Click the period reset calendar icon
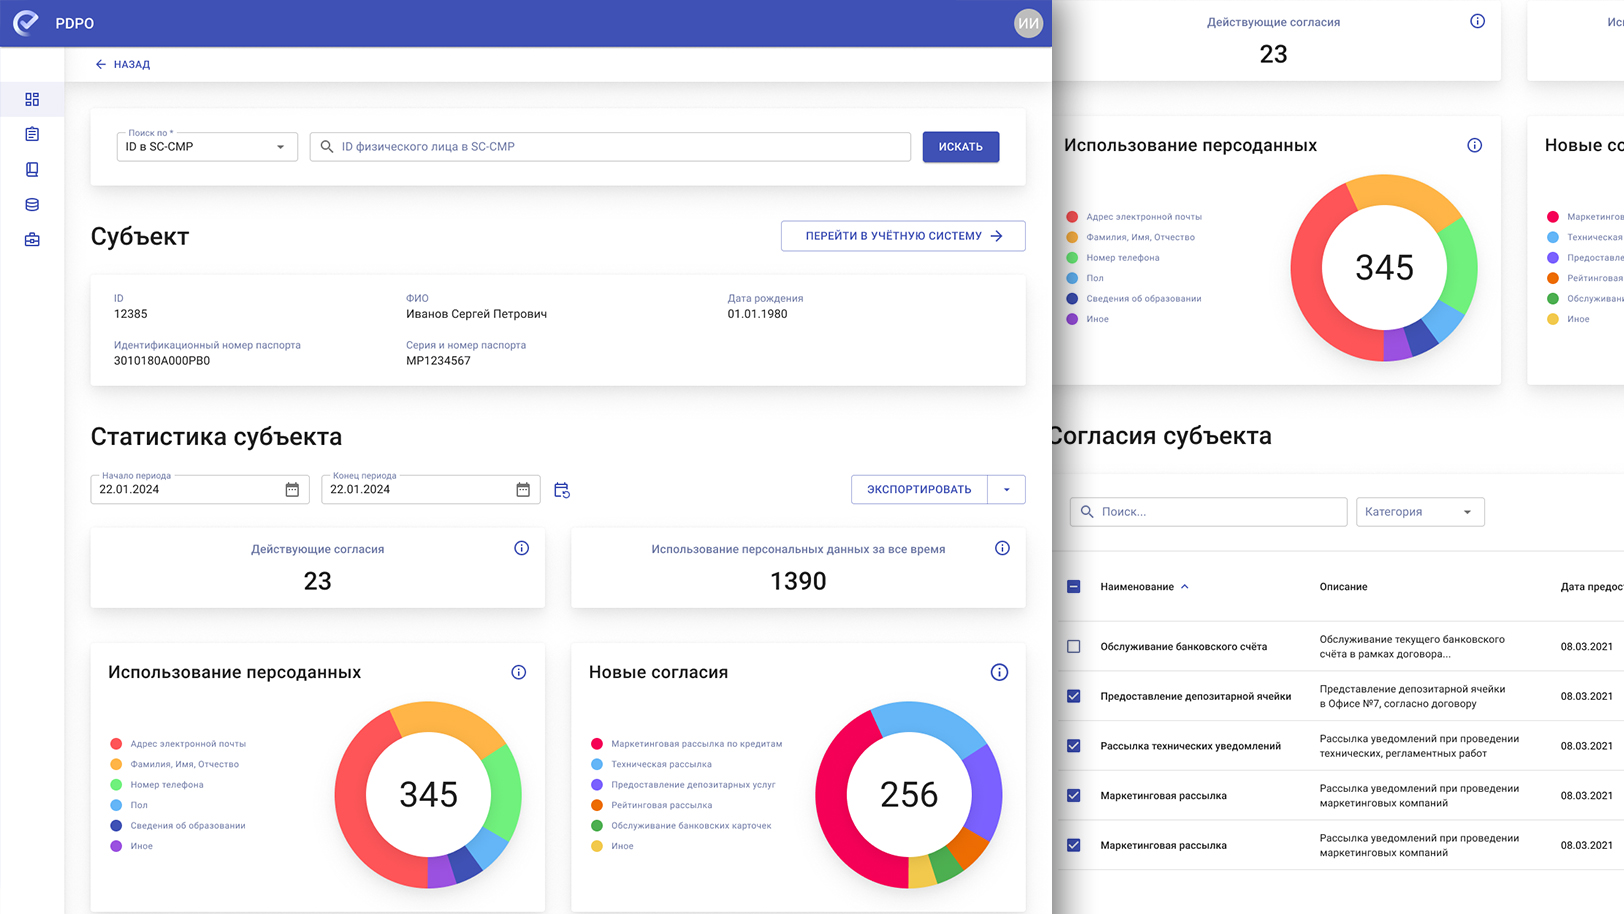Screen dimensions: 1624x914 tap(562, 490)
